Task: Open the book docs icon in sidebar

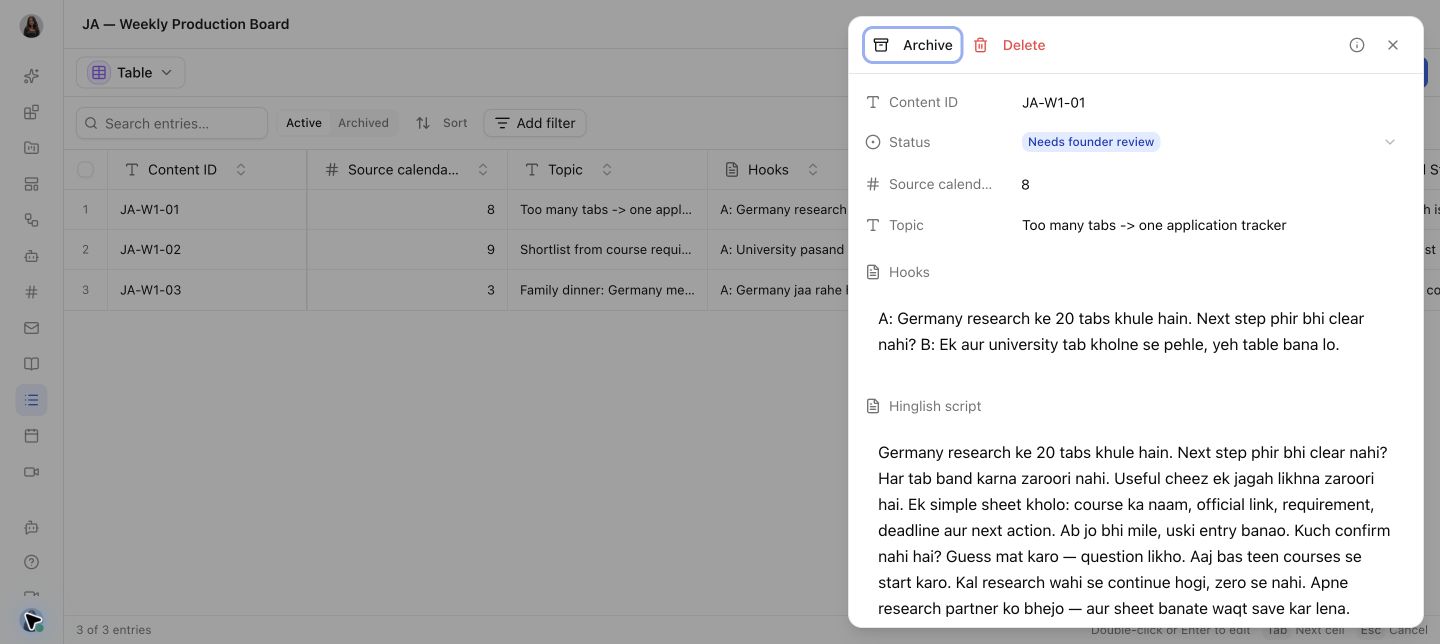Action: point(31,364)
